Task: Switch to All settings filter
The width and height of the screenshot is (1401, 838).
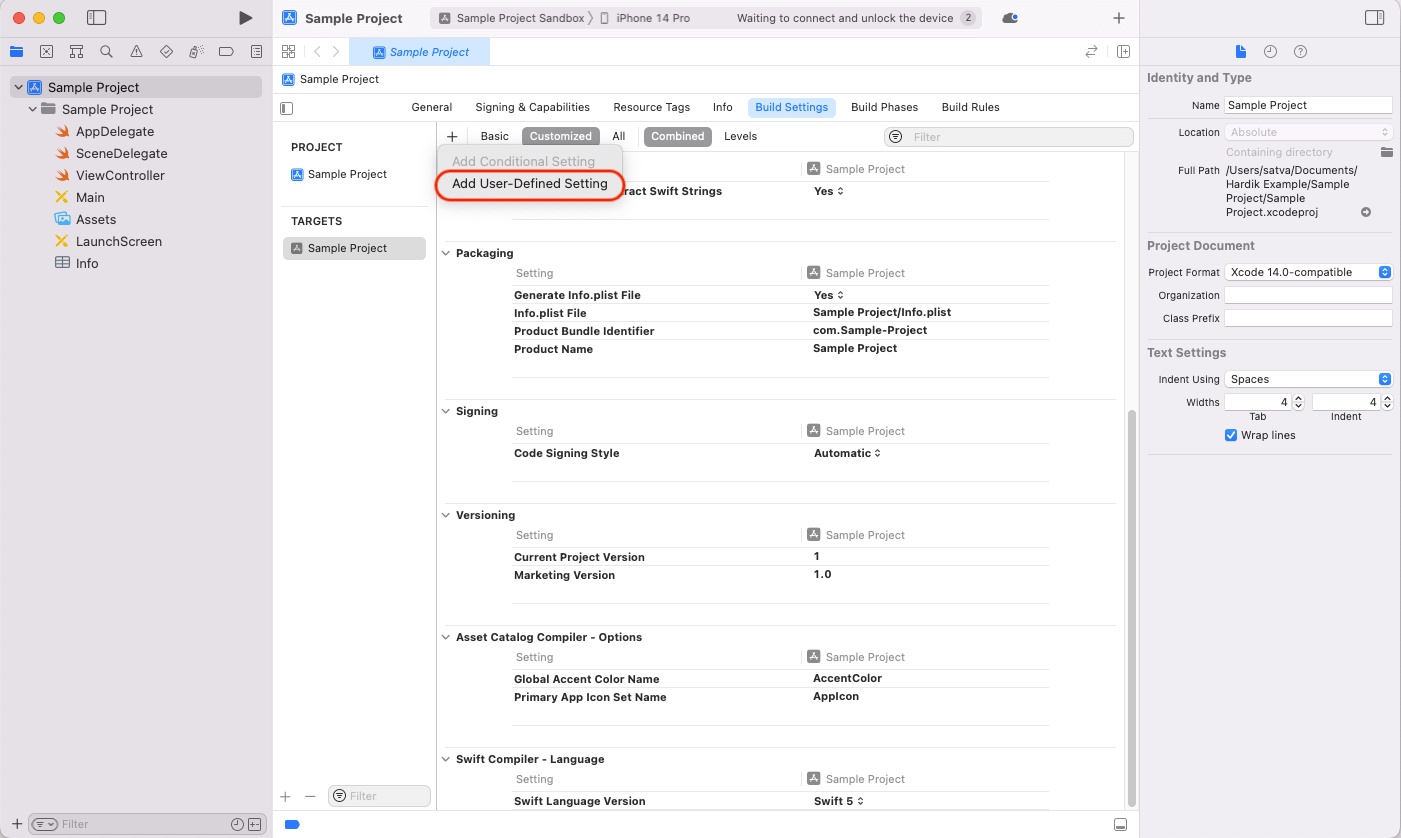Action: (619, 136)
